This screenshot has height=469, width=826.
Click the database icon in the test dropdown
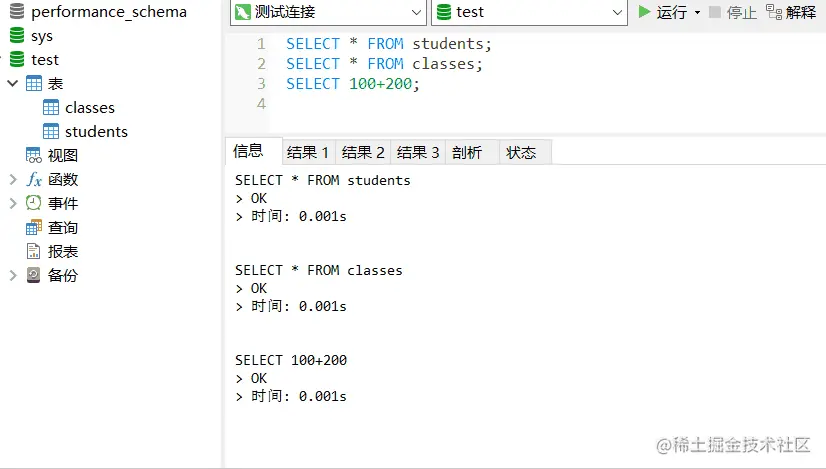[444, 12]
